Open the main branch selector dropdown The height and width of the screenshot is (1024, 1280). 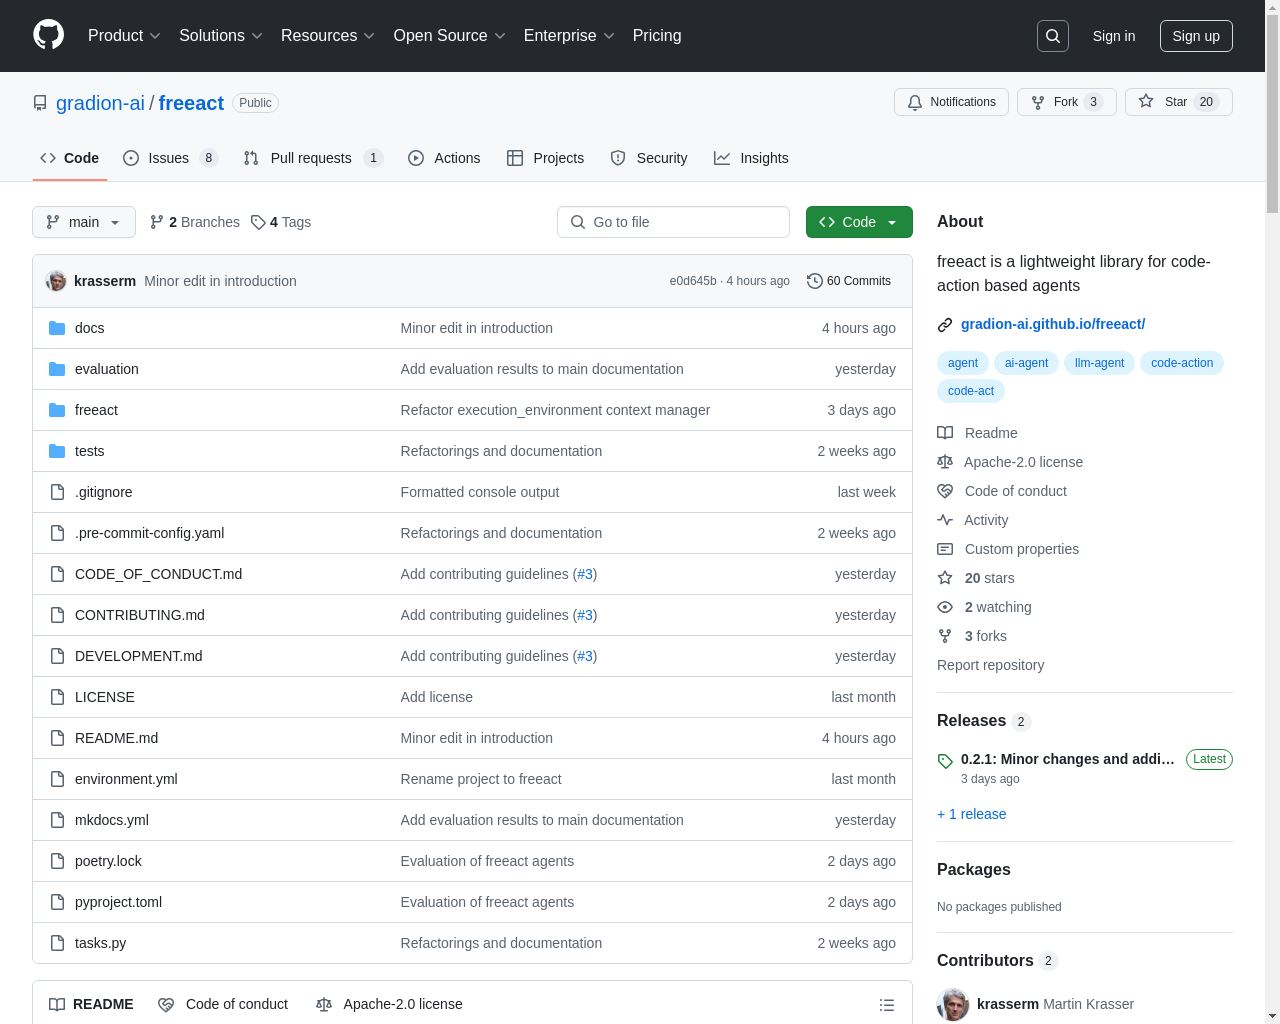[x=84, y=222]
